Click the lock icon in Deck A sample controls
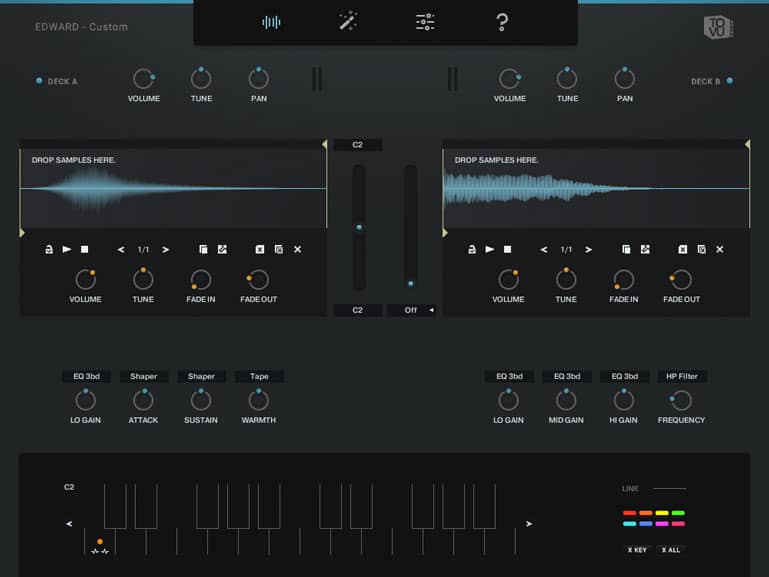This screenshot has width=769, height=577. coord(49,250)
